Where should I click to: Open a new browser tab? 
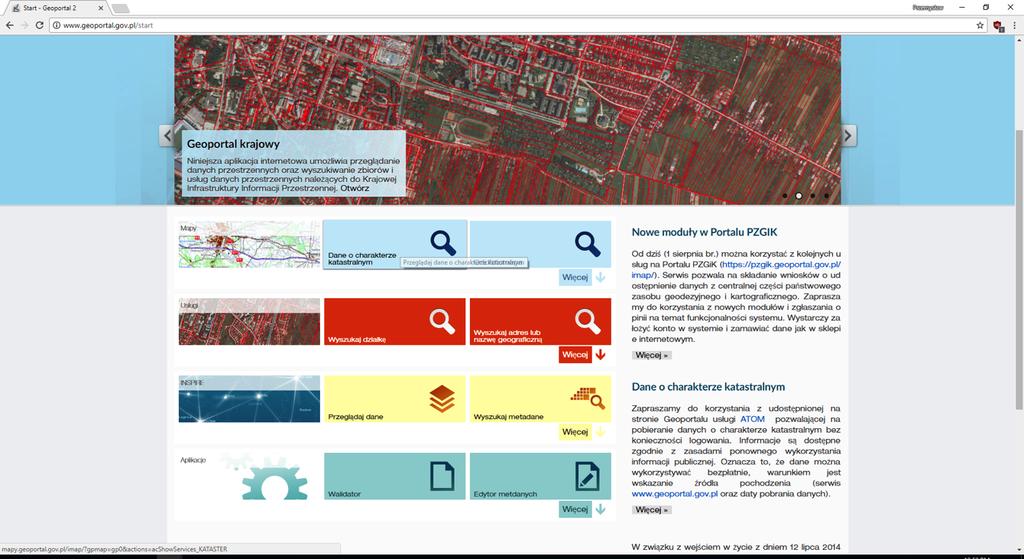(x=120, y=8)
